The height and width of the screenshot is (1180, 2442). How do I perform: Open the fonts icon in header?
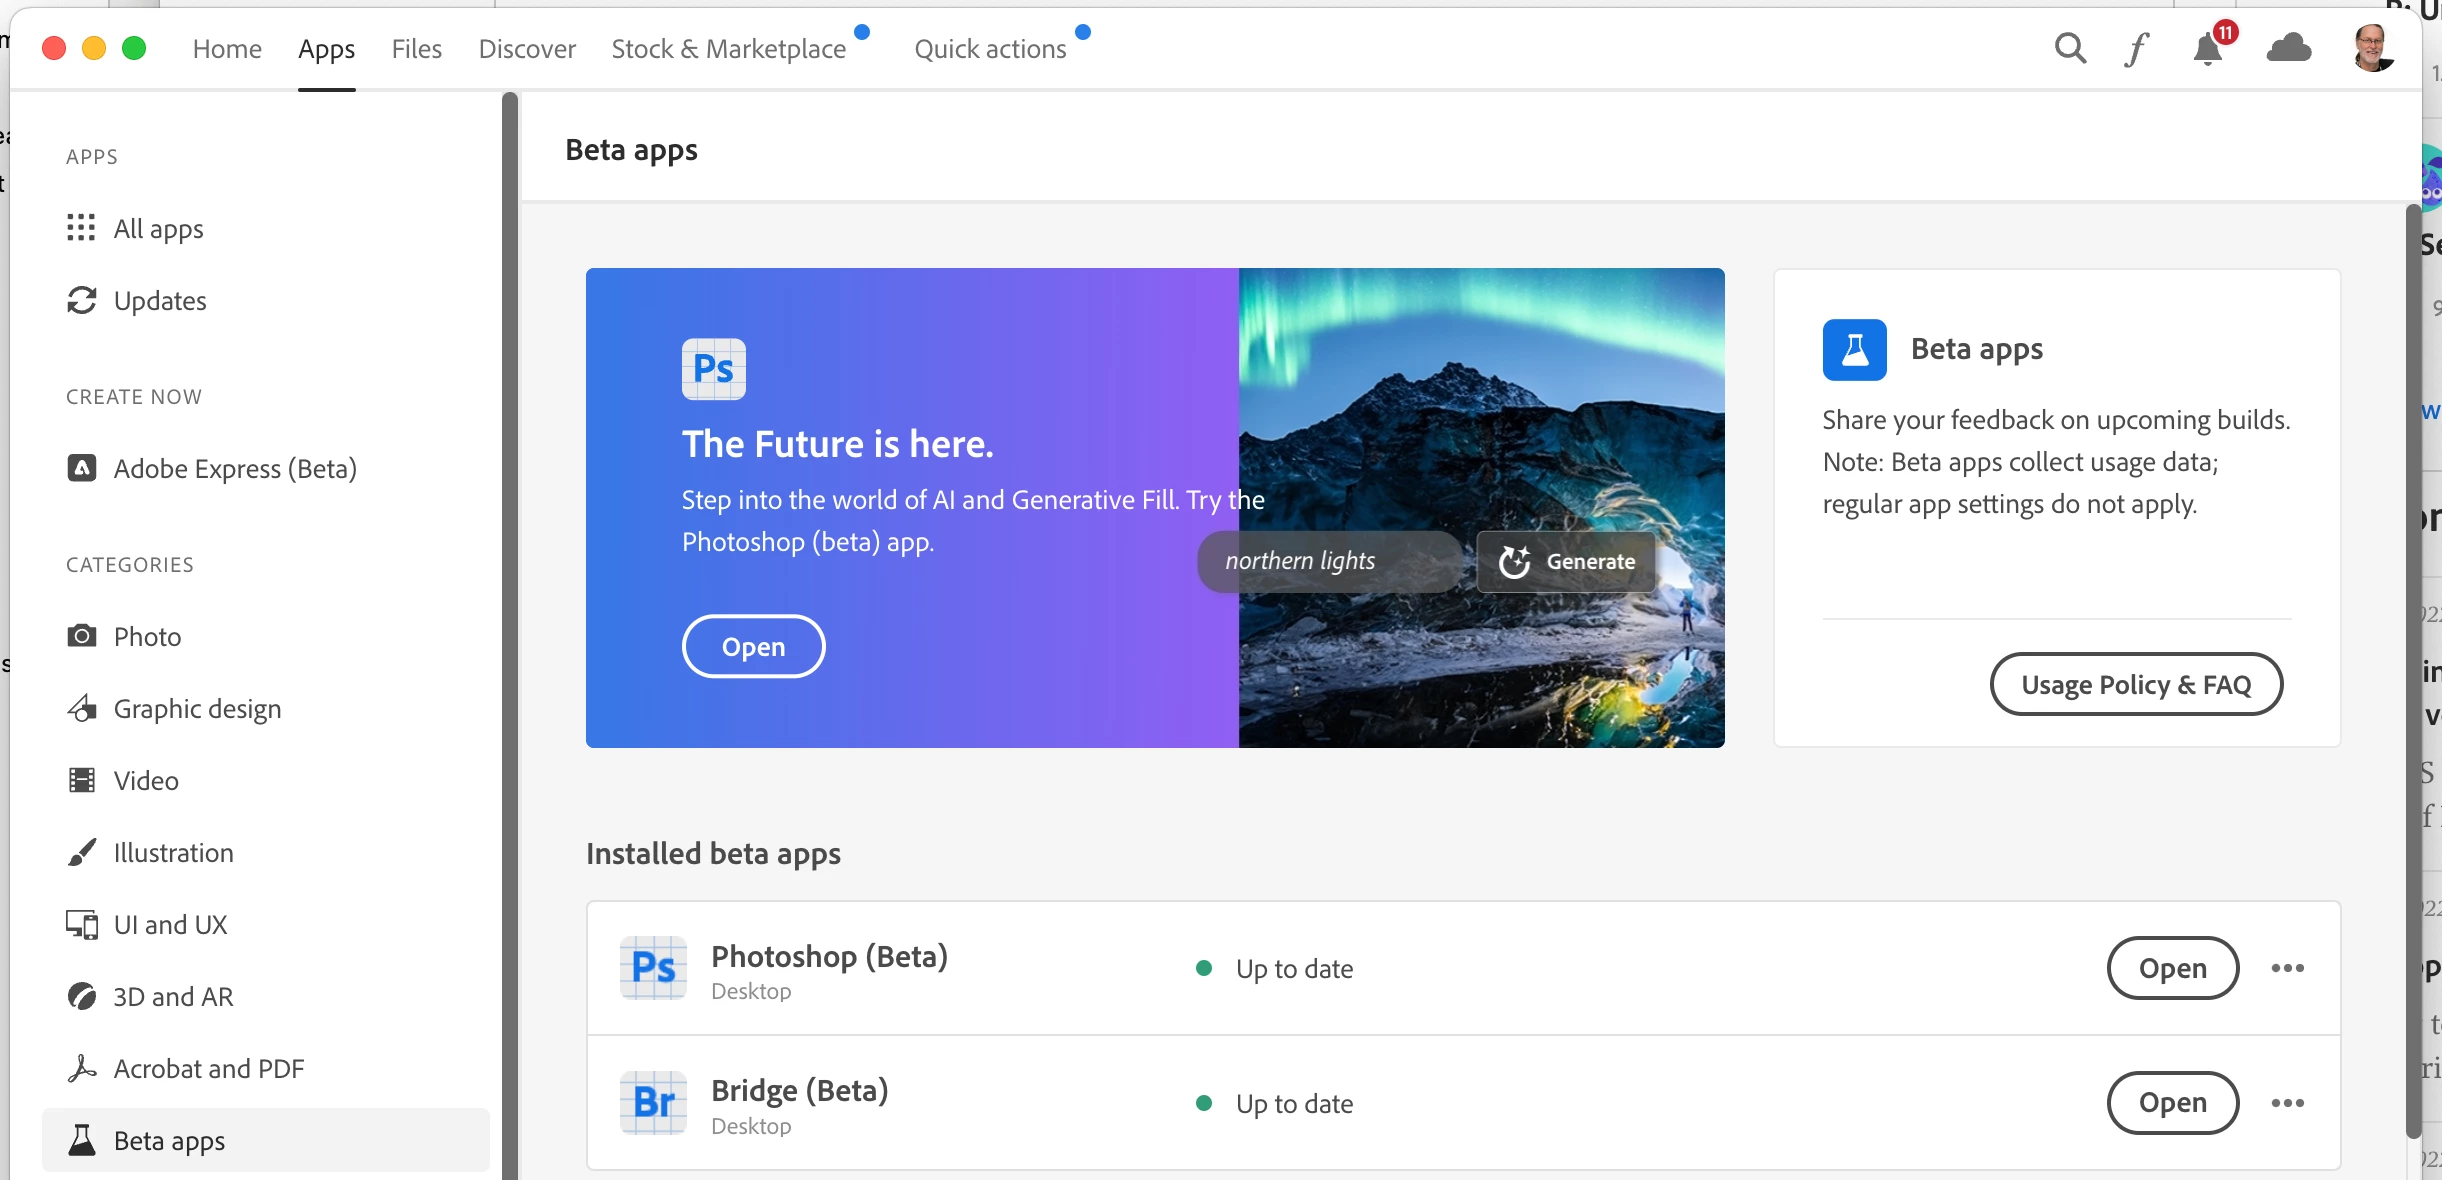(x=2136, y=48)
